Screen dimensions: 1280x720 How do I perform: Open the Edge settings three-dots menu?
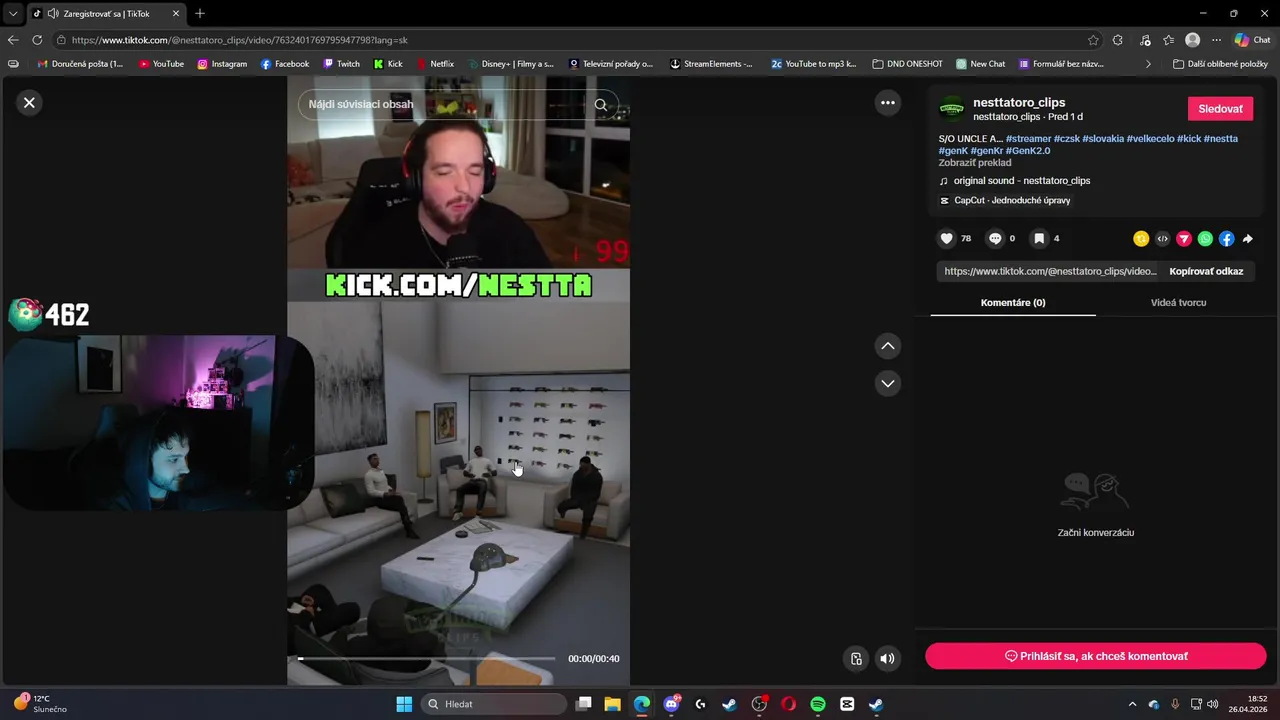1217,40
